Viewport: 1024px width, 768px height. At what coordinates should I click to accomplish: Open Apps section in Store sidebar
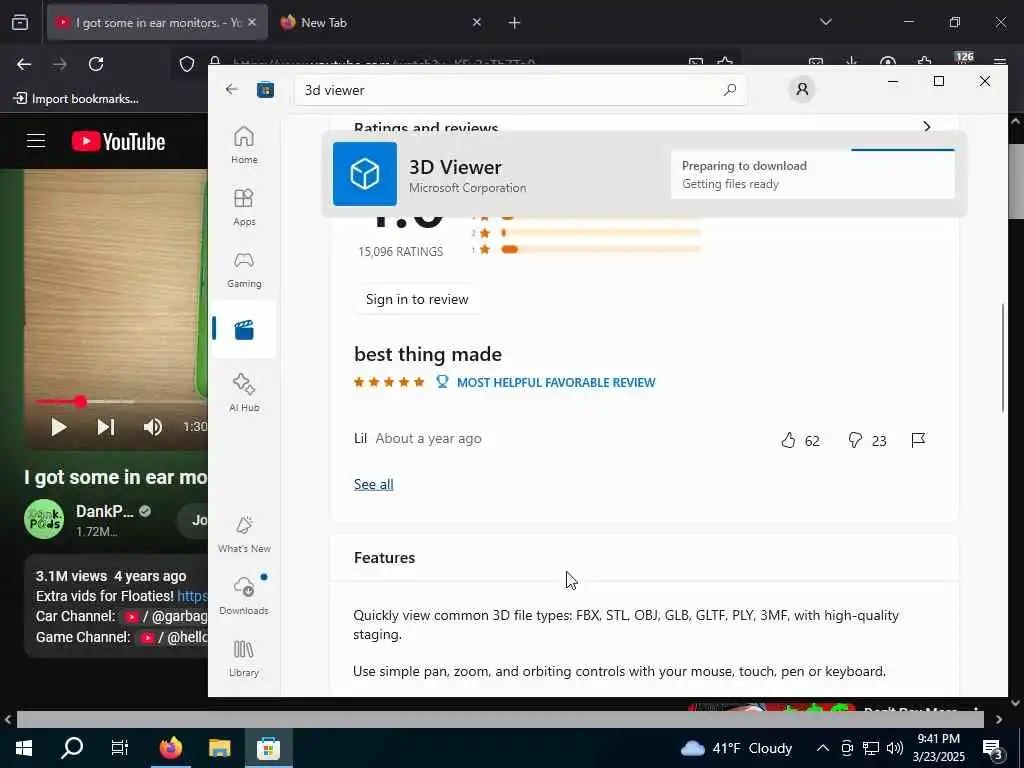pyautogui.click(x=244, y=207)
